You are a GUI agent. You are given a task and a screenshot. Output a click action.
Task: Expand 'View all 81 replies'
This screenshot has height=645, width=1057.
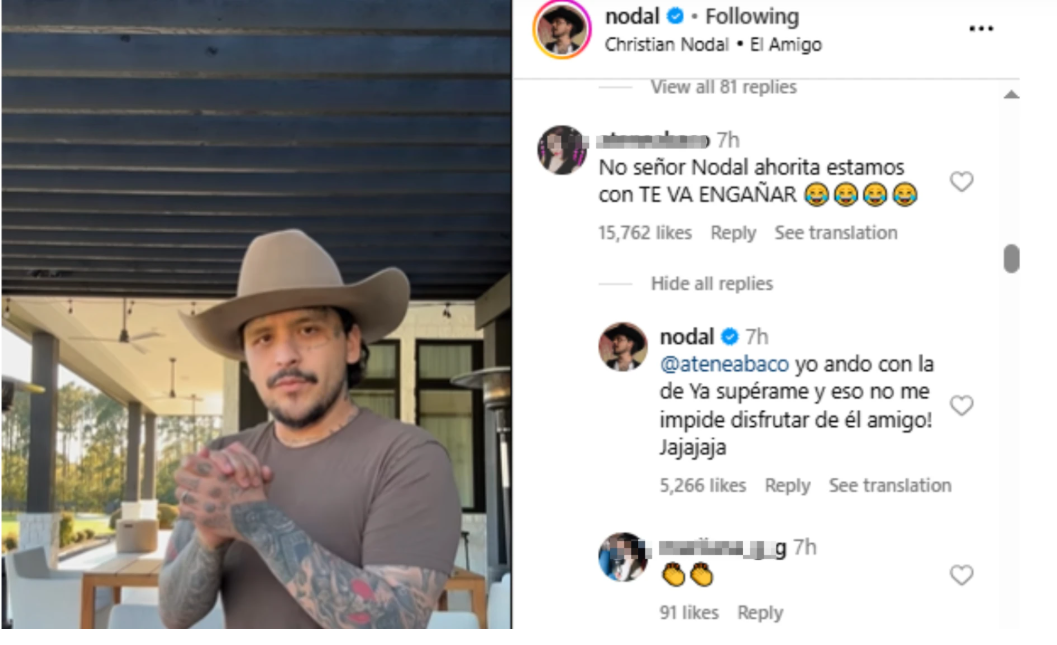pyautogui.click(x=723, y=87)
